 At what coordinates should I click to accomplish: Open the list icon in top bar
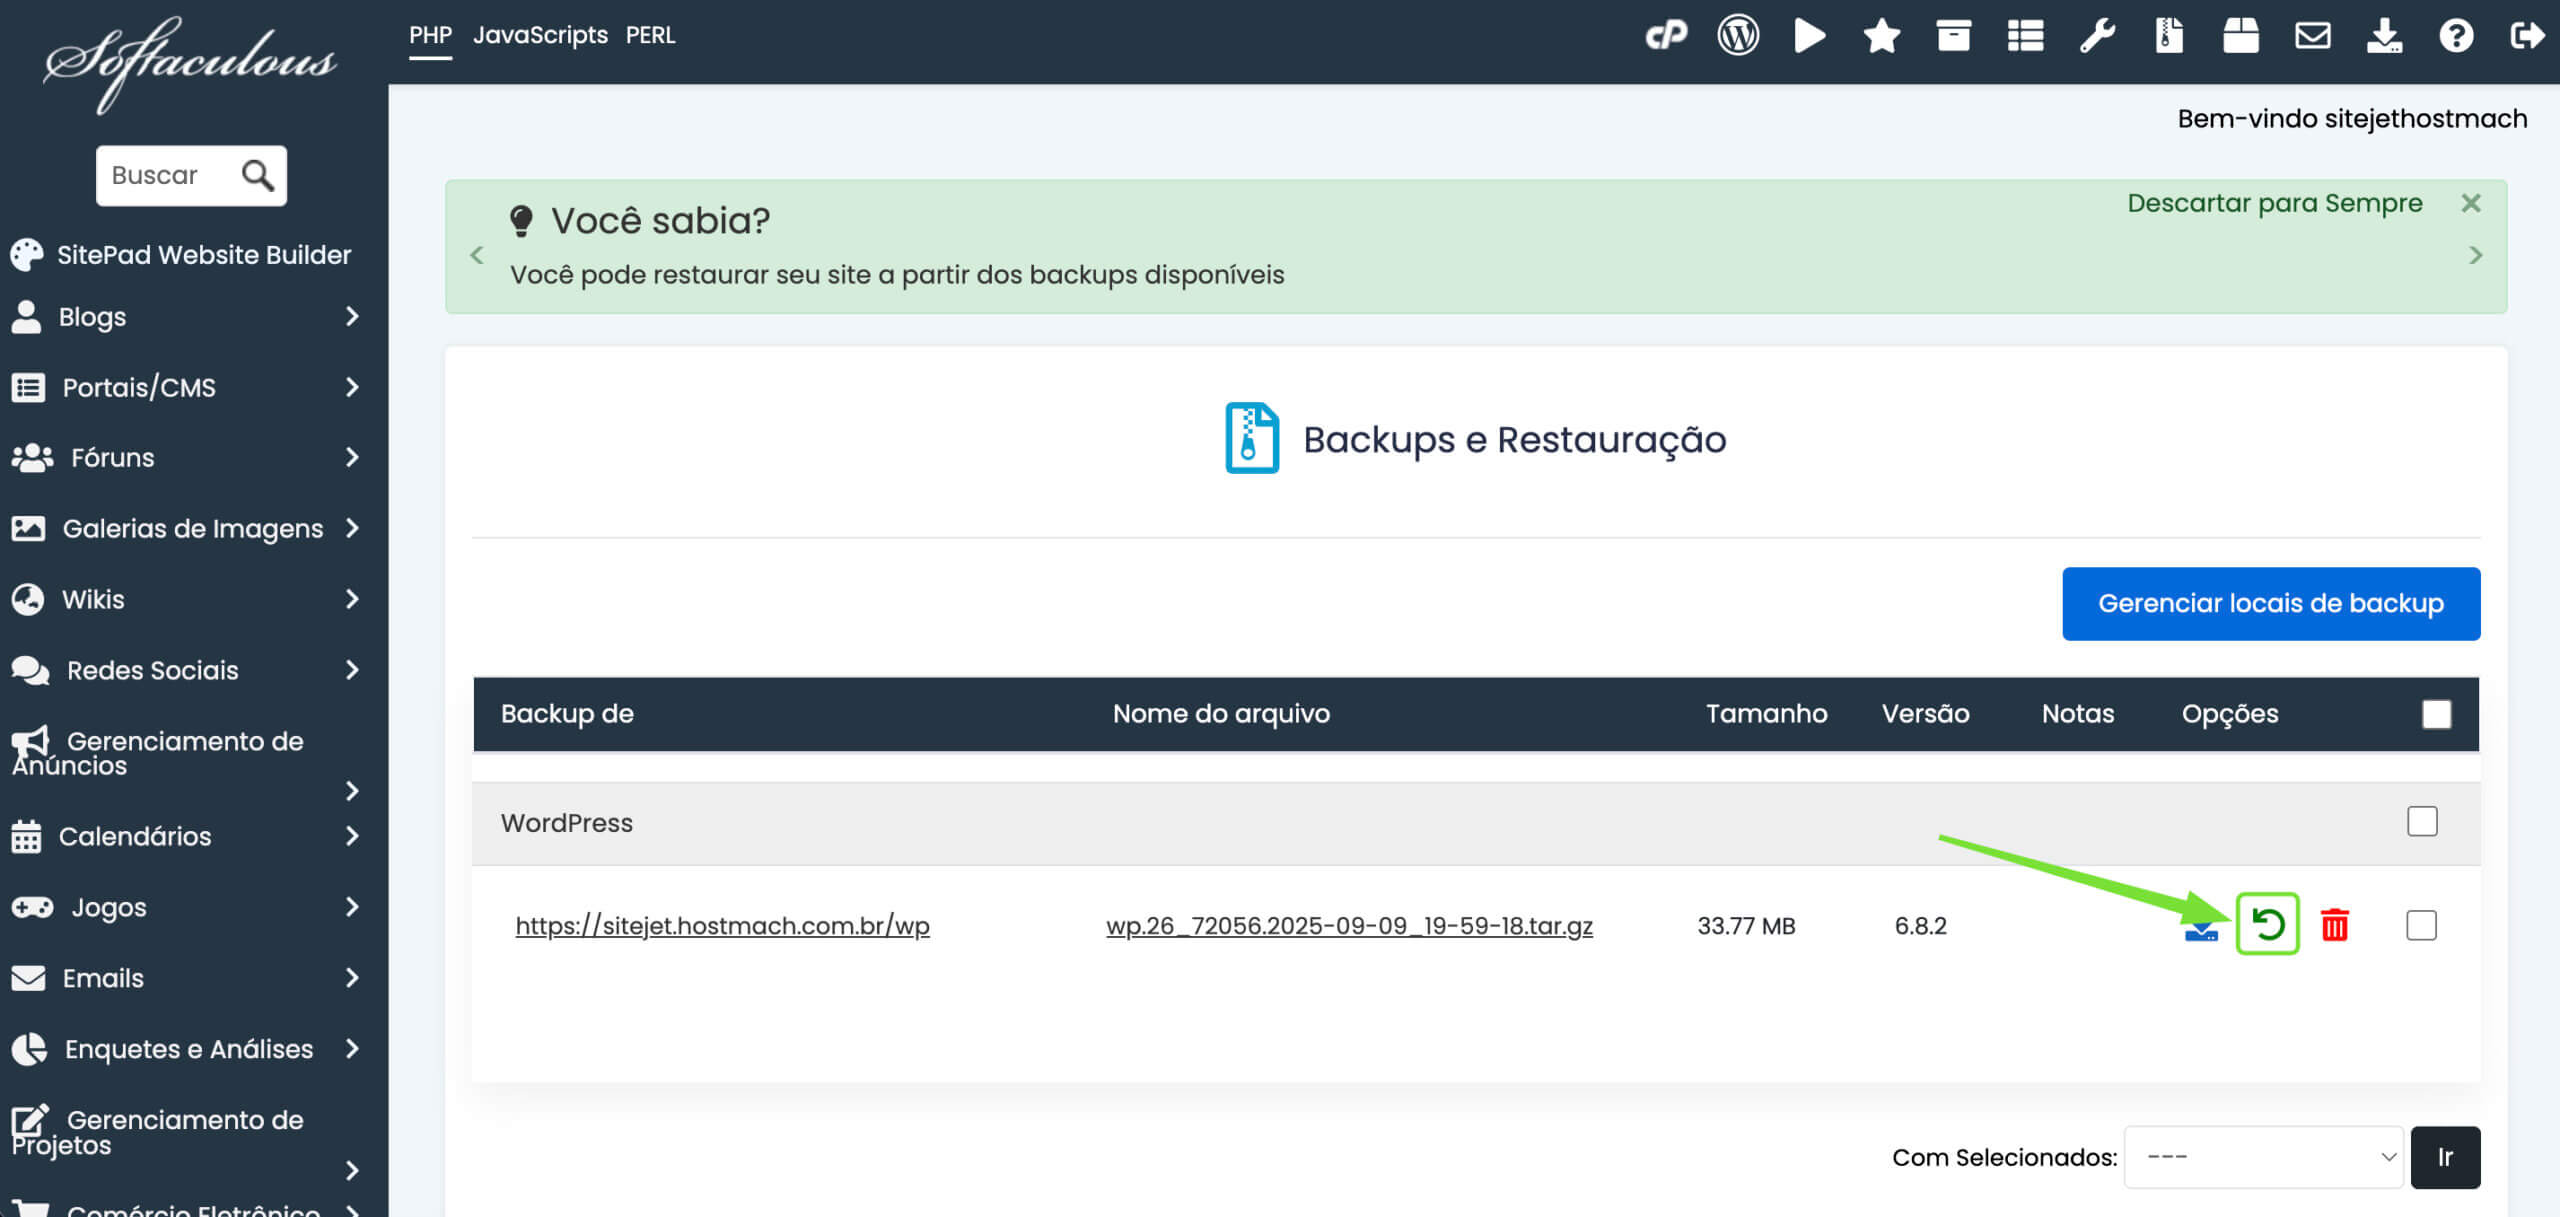2025,36
